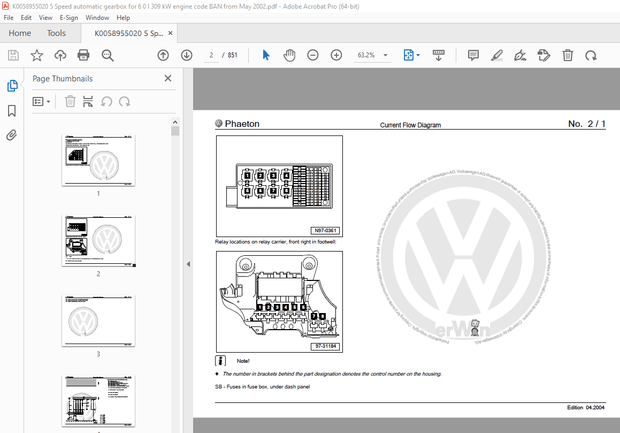Select the arrow selection tool
Image resolution: width=620 pixels, height=433 pixels.
pyautogui.click(x=266, y=55)
